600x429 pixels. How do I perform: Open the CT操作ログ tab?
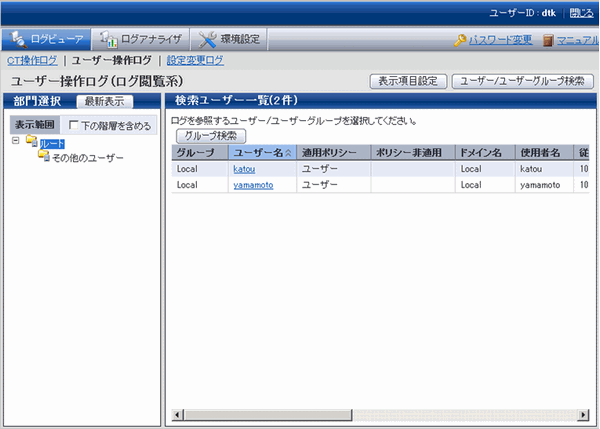[x=32, y=61]
